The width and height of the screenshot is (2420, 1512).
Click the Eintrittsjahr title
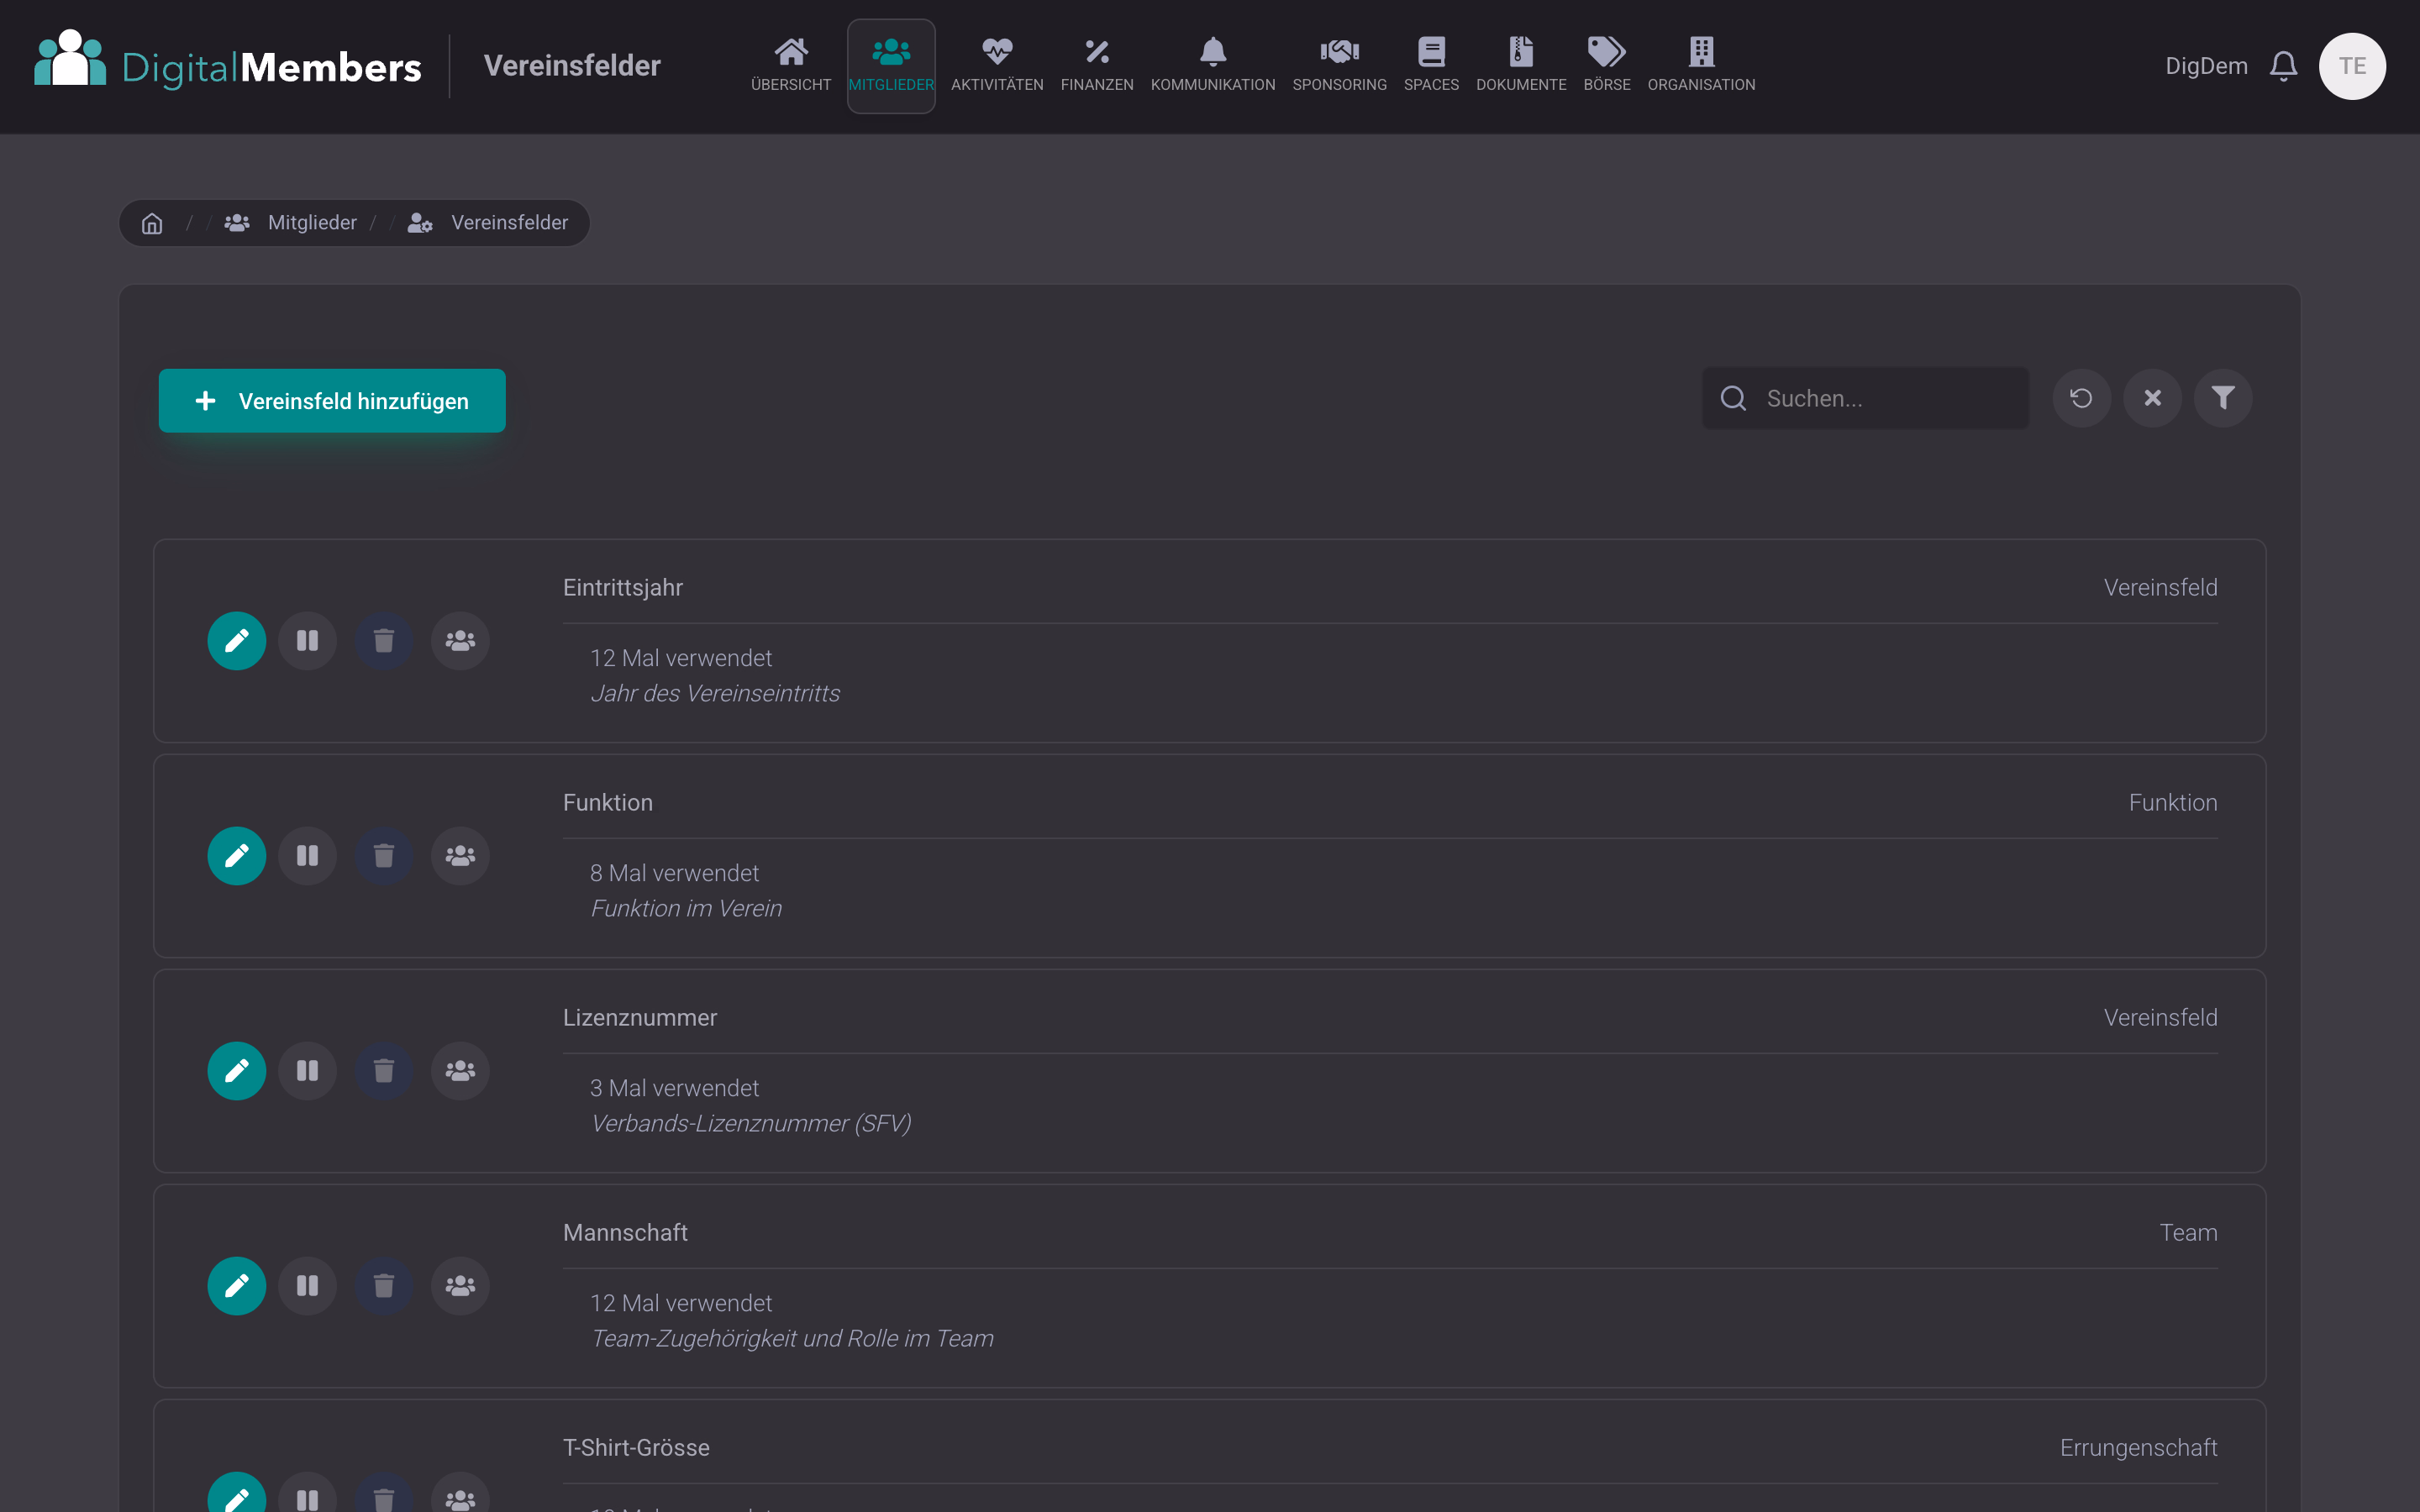pyautogui.click(x=622, y=588)
